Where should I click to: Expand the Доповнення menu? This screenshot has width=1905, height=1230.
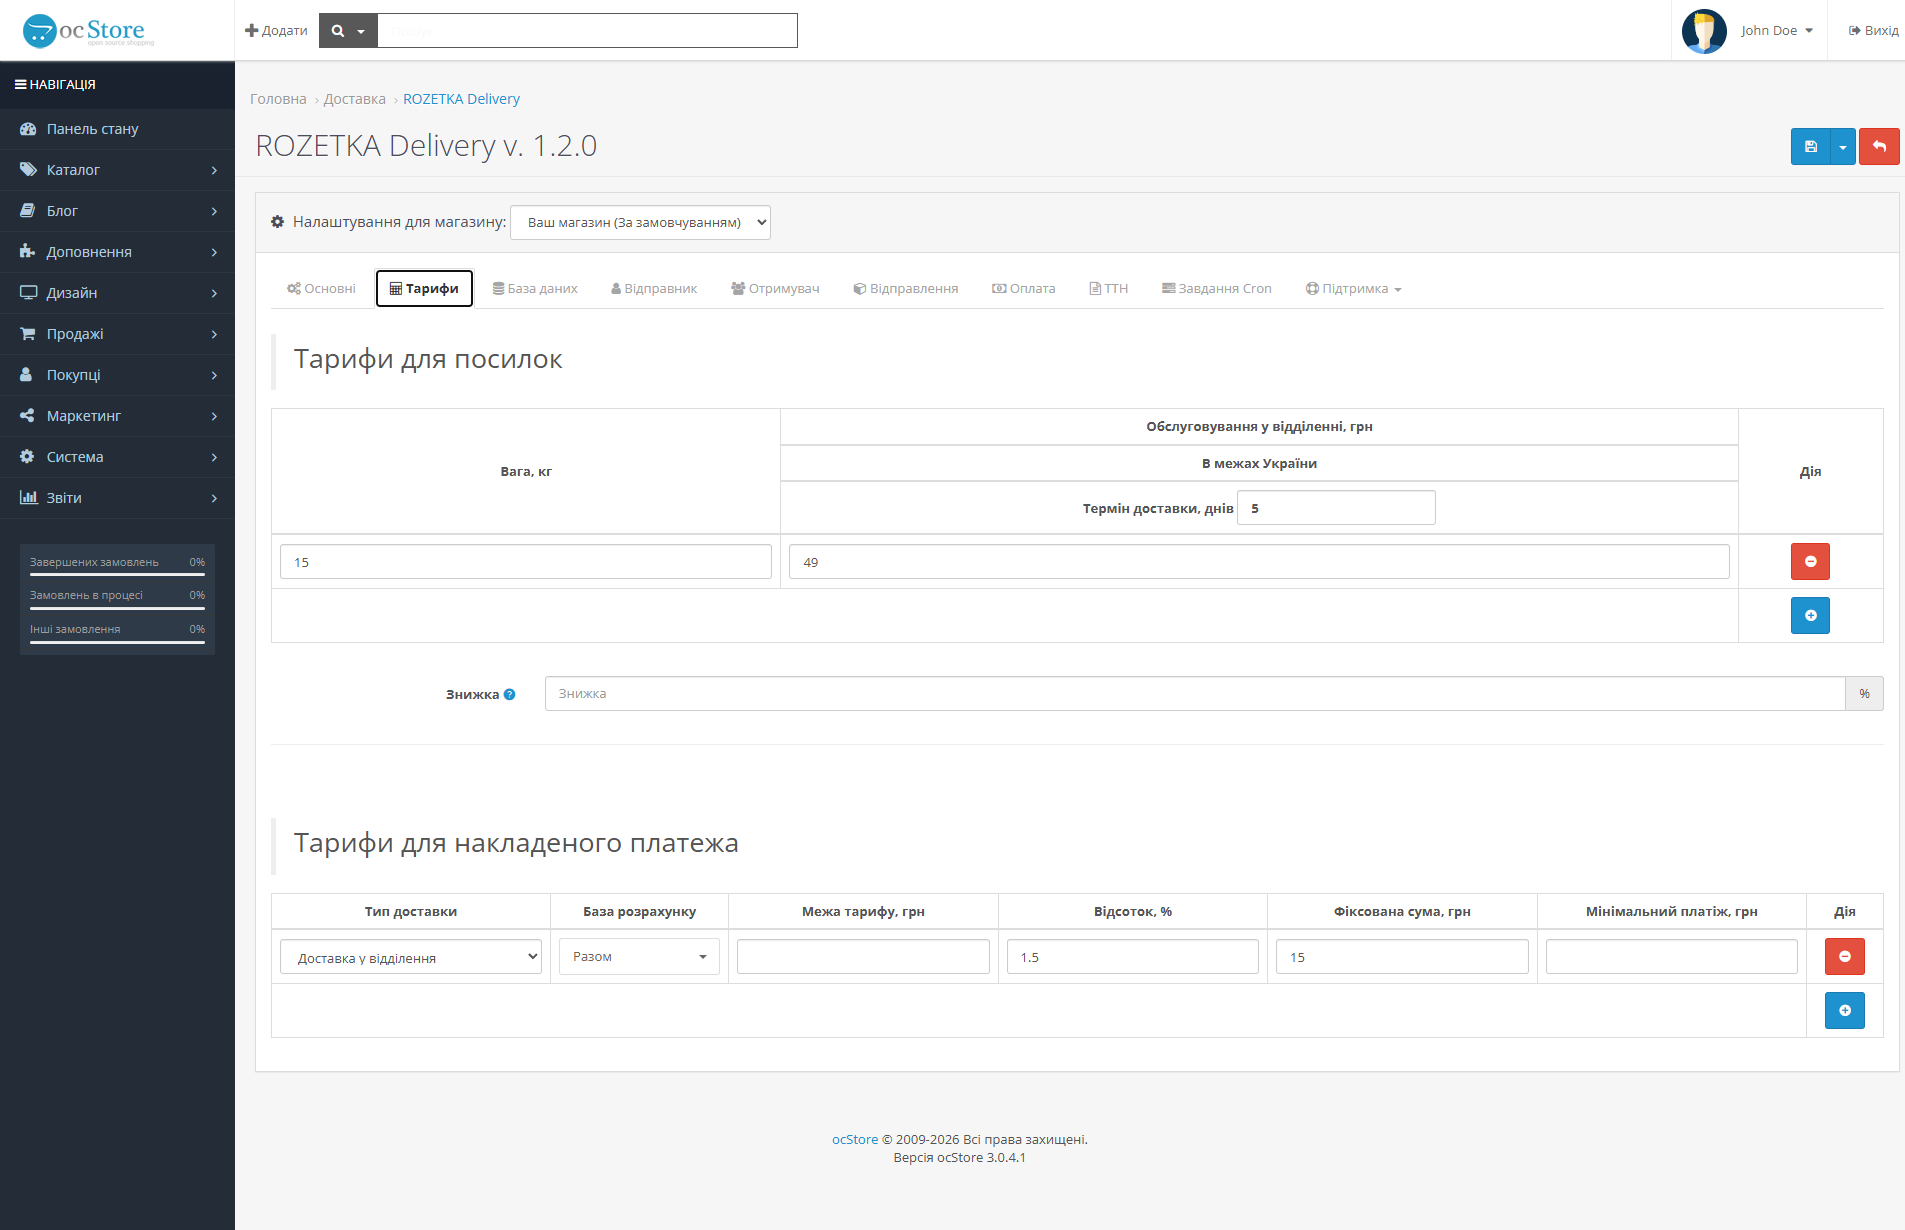click(x=117, y=252)
